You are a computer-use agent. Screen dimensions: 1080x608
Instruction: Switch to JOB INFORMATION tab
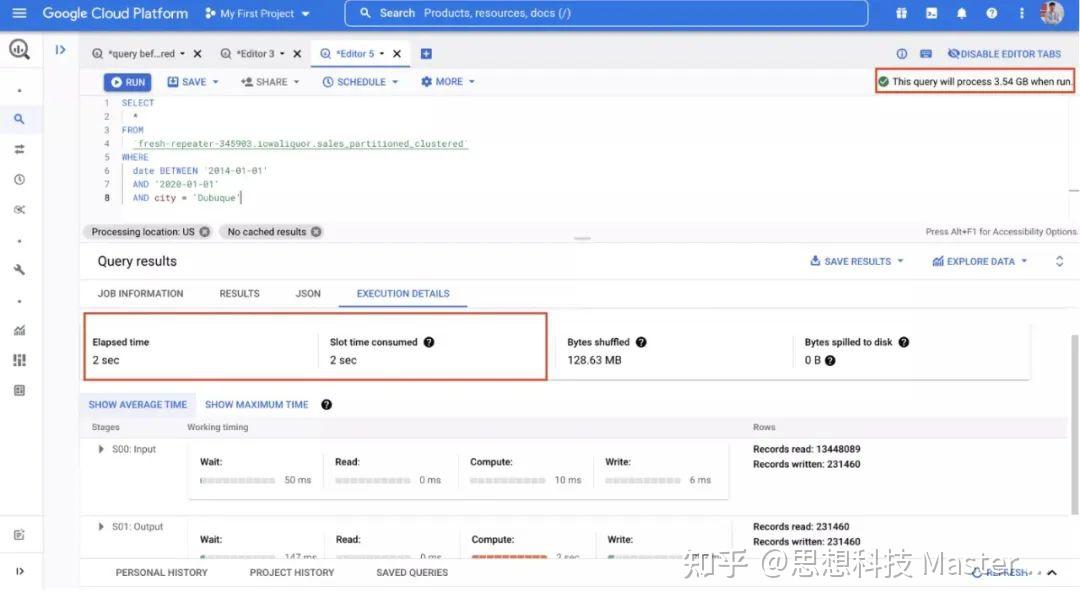coord(141,293)
